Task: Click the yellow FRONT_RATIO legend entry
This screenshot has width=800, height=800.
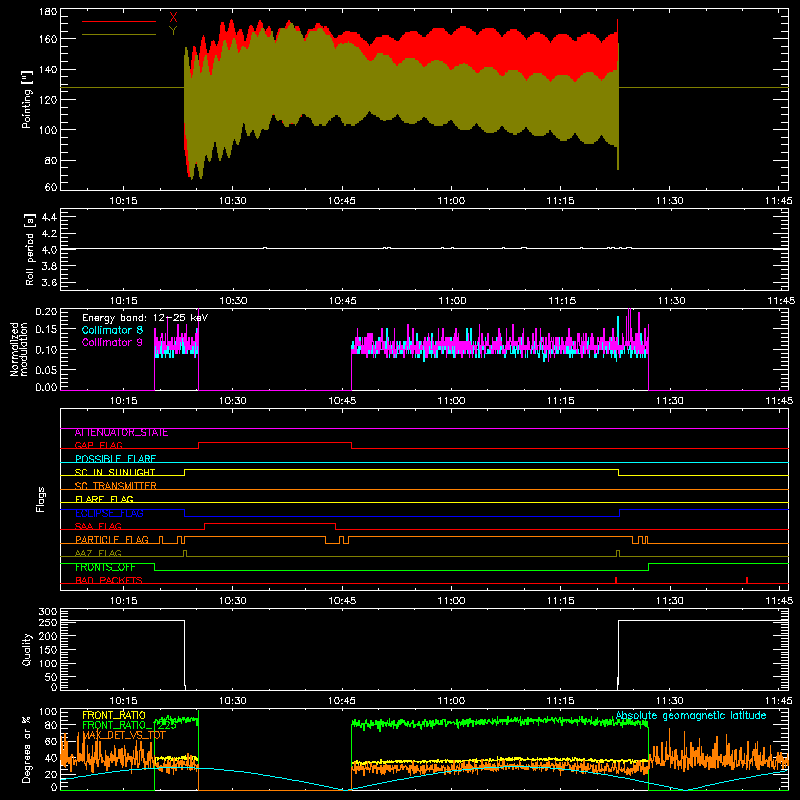Action: tap(114, 715)
